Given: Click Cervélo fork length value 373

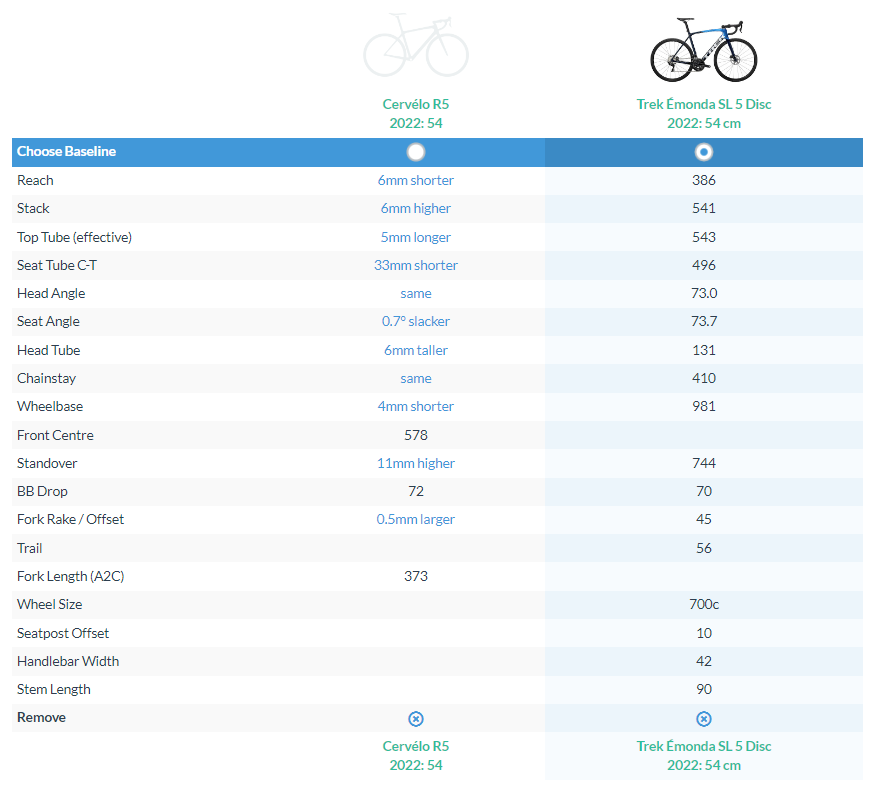Looking at the screenshot, I should pos(416,577).
